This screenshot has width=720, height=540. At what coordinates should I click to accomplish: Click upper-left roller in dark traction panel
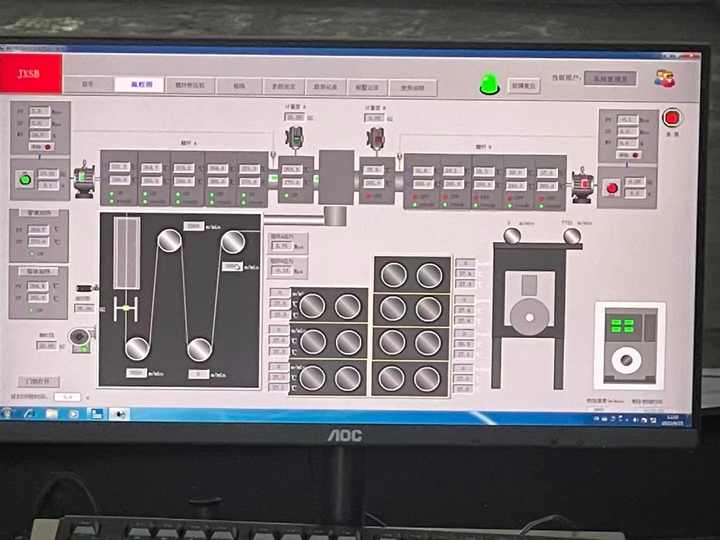169,241
